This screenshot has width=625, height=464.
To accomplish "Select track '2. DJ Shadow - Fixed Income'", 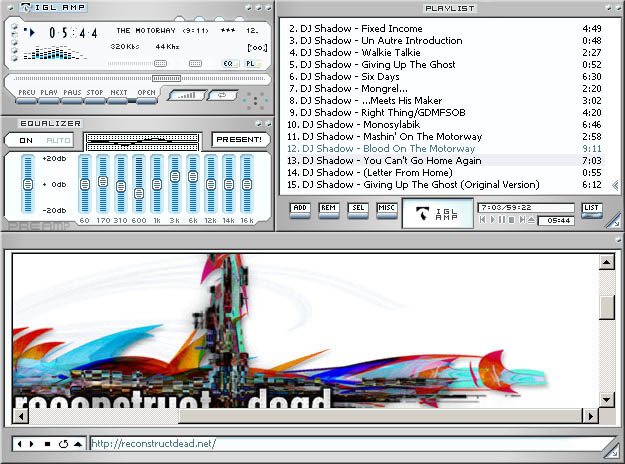I will 445,29.
